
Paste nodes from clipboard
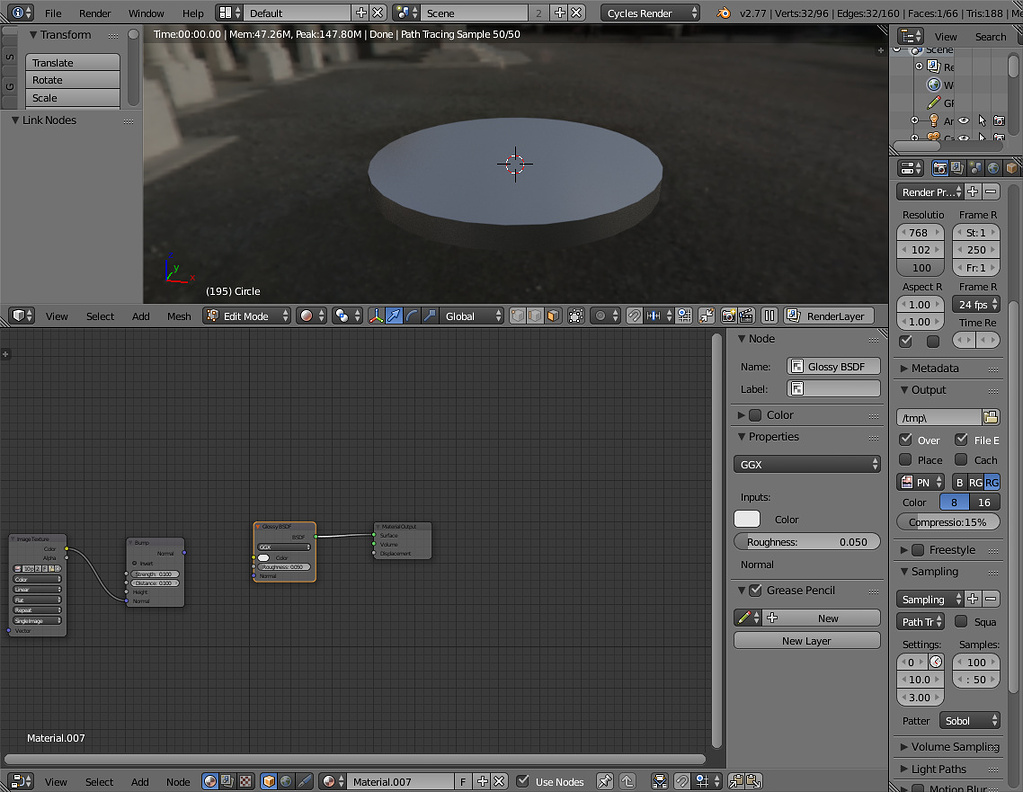pos(754,781)
